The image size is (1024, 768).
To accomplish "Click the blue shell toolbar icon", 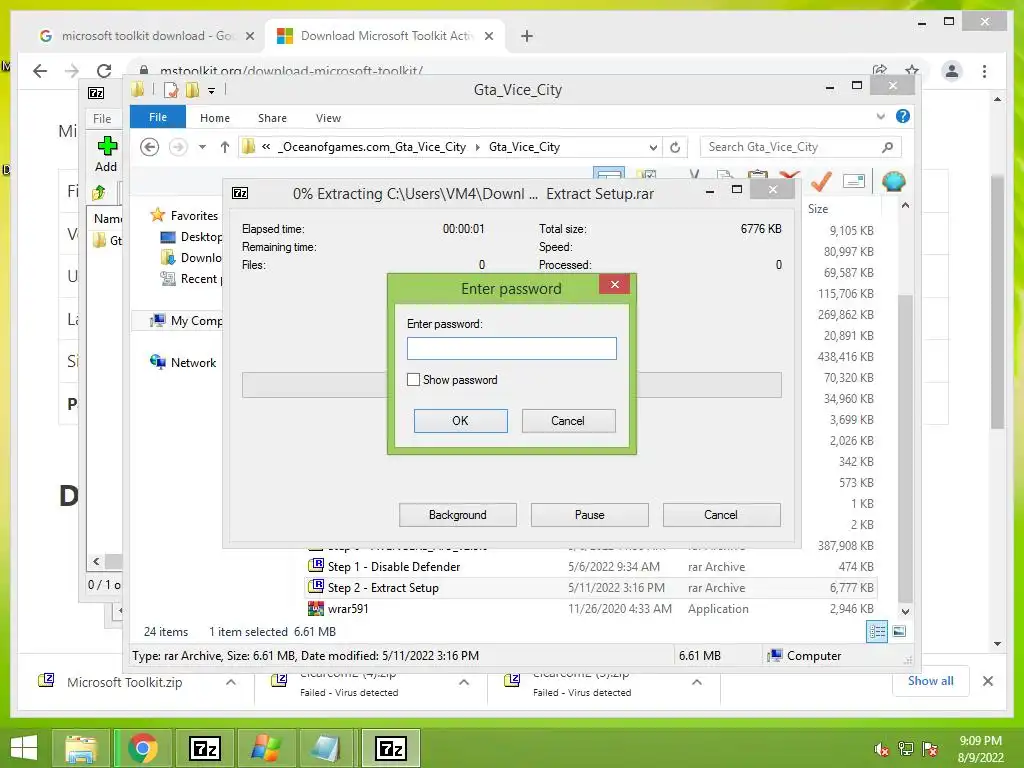I will click(x=893, y=180).
